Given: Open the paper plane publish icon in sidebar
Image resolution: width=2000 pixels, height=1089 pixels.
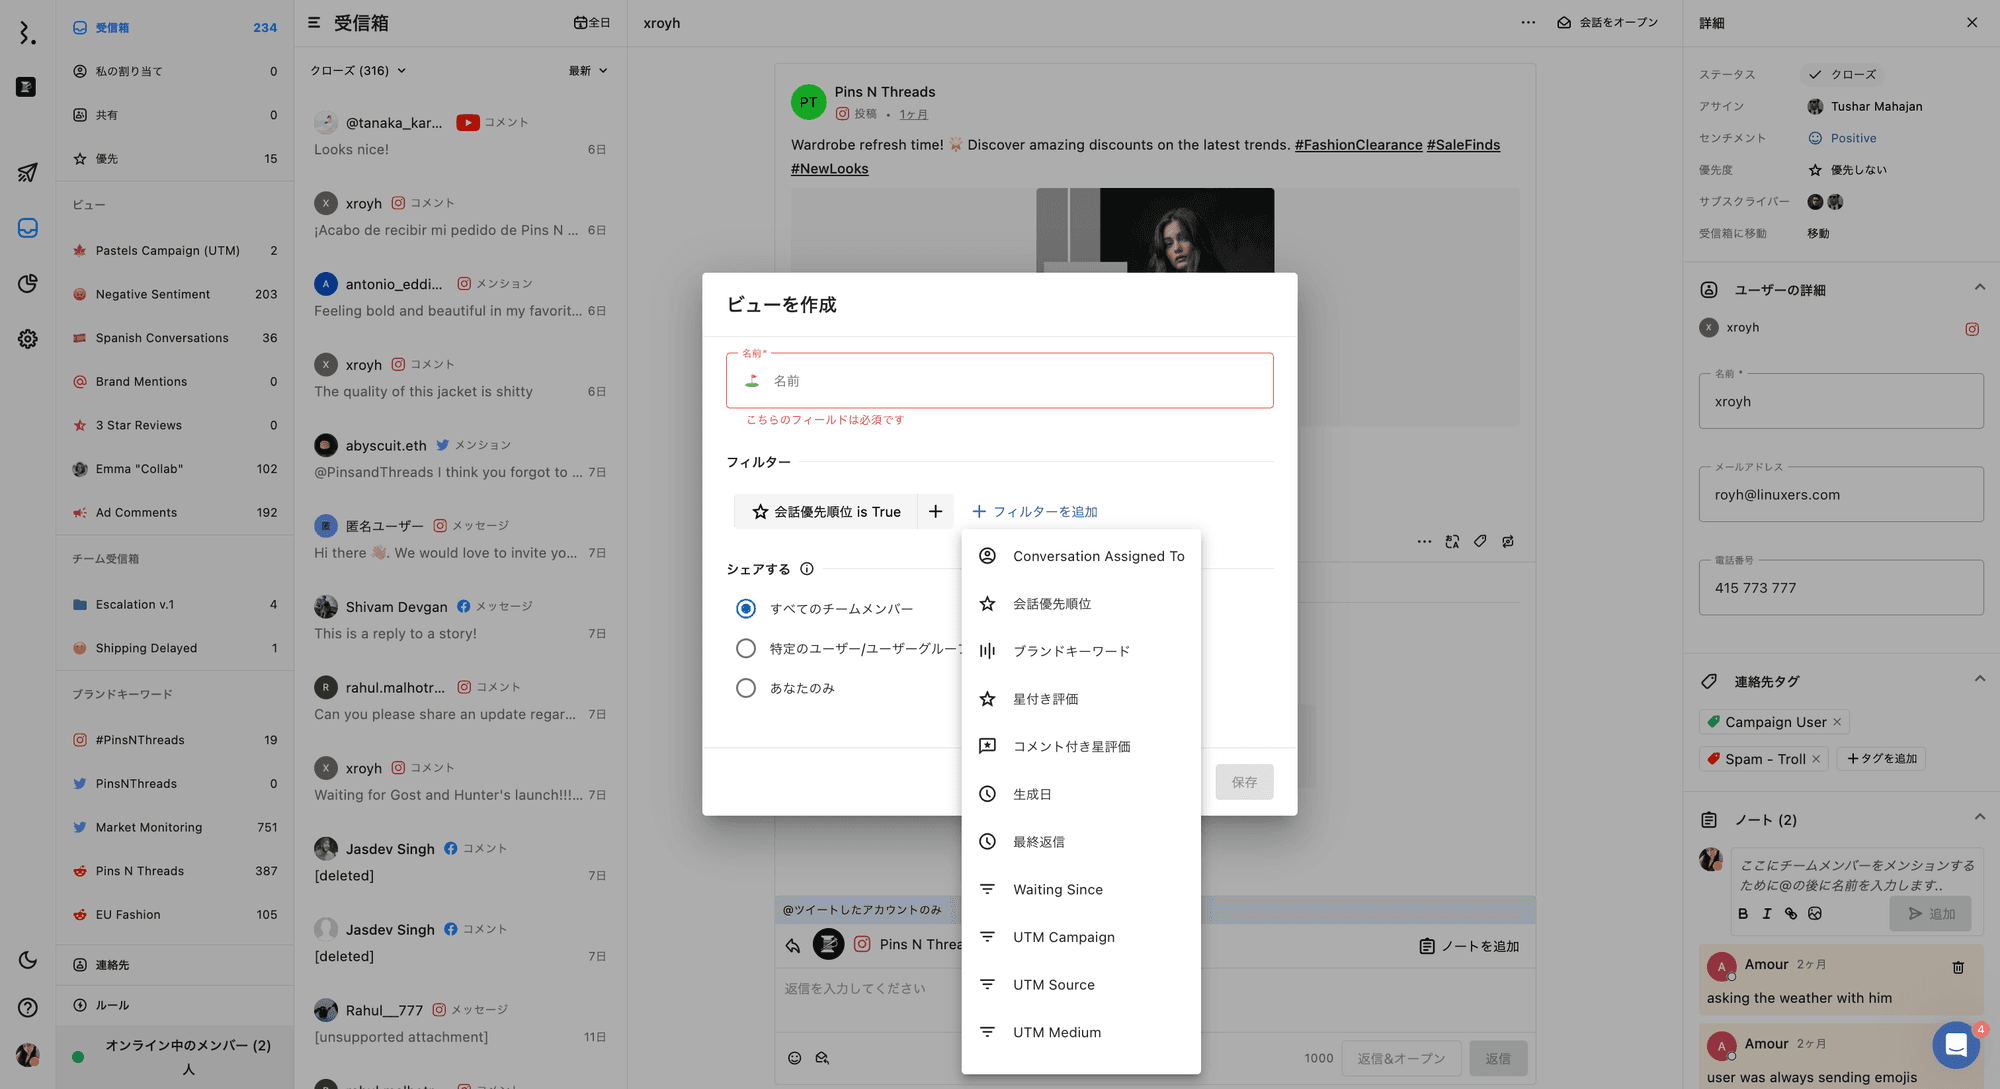Looking at the screenshot, I should [x=27, y=173].
